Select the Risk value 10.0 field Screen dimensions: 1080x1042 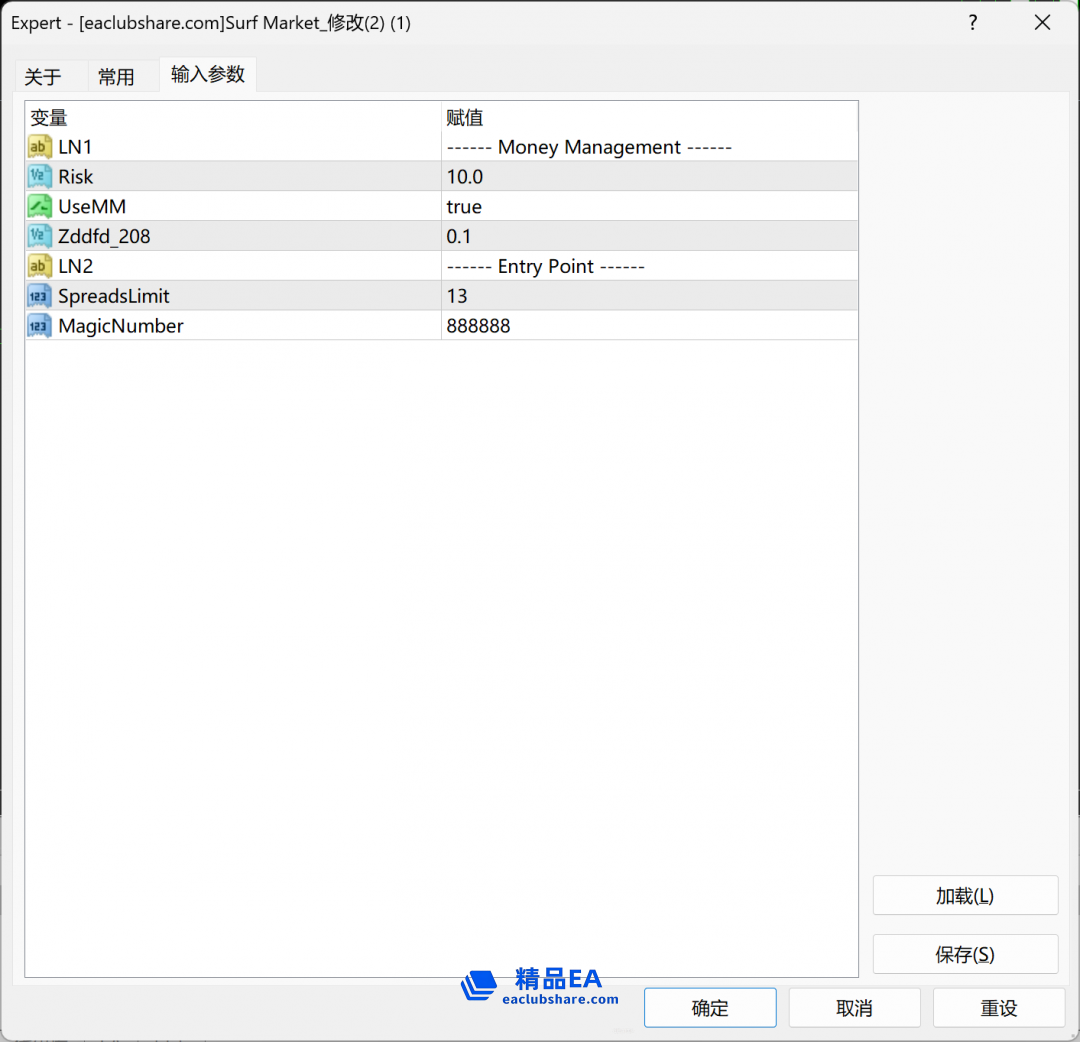[648, 177]
